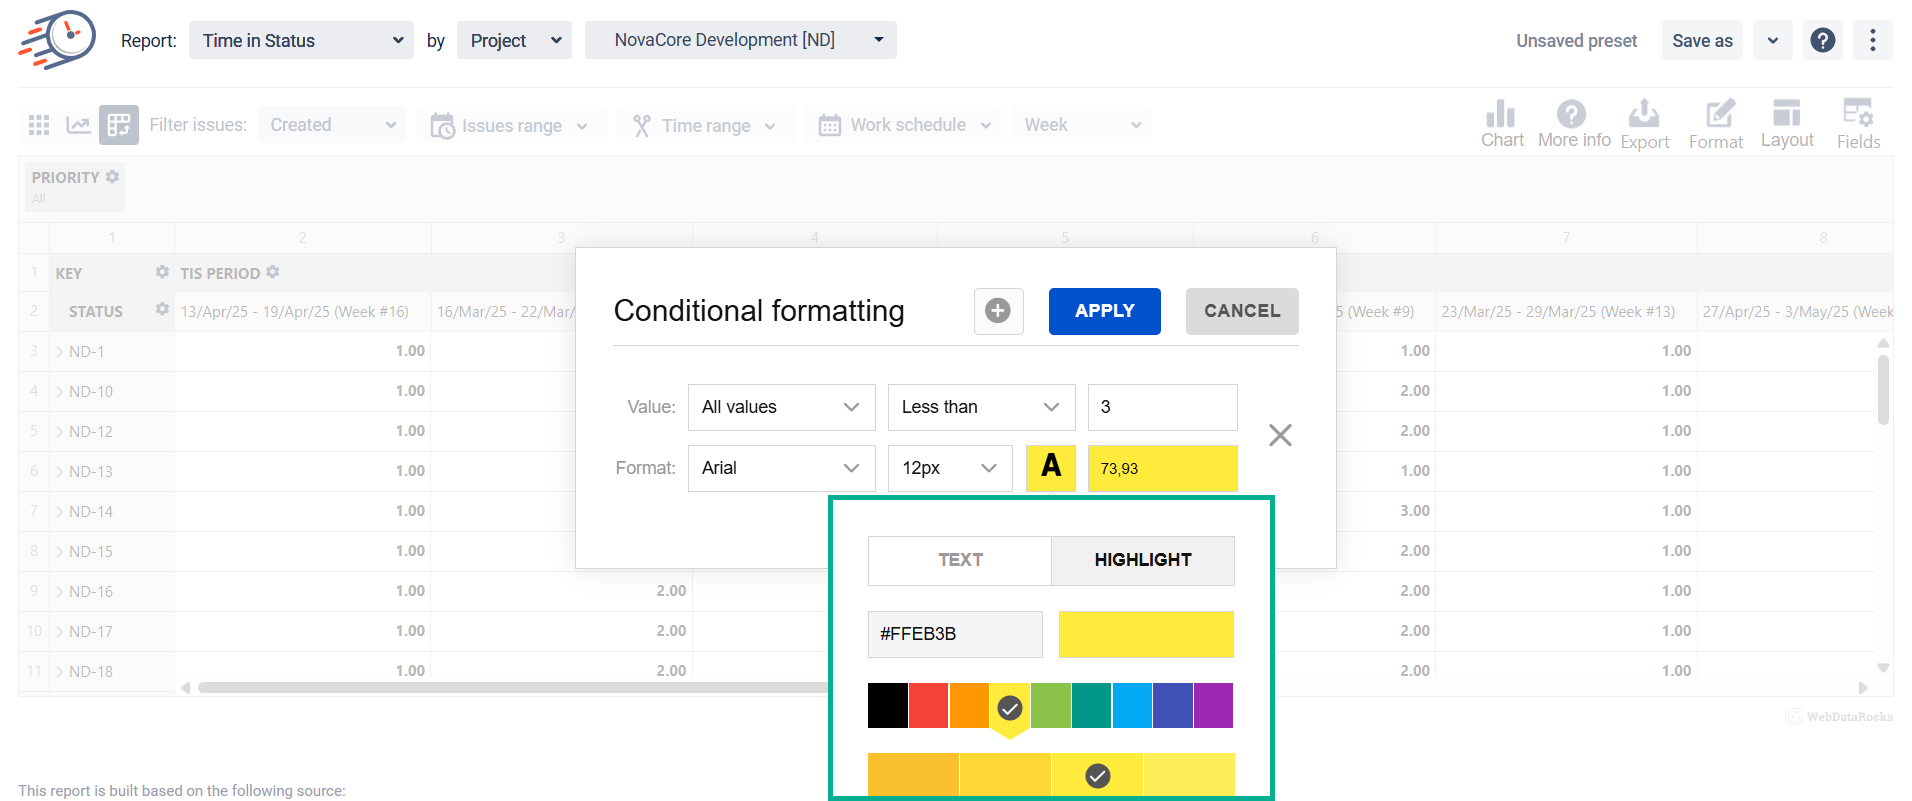Add a new condition with plus icon
This screenshot has width=1912, height=801.
(998, 311)
